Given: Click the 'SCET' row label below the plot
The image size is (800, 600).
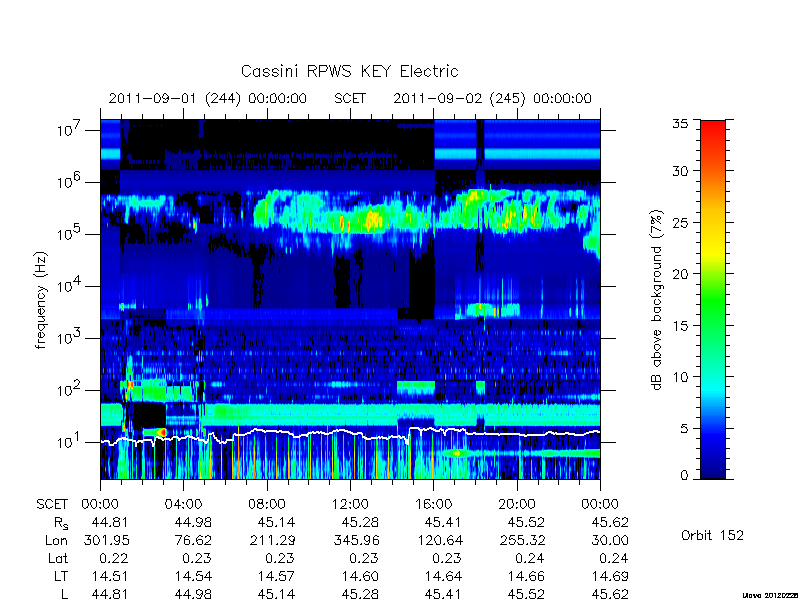Looking at the screenshot, I should coord(52,505).
